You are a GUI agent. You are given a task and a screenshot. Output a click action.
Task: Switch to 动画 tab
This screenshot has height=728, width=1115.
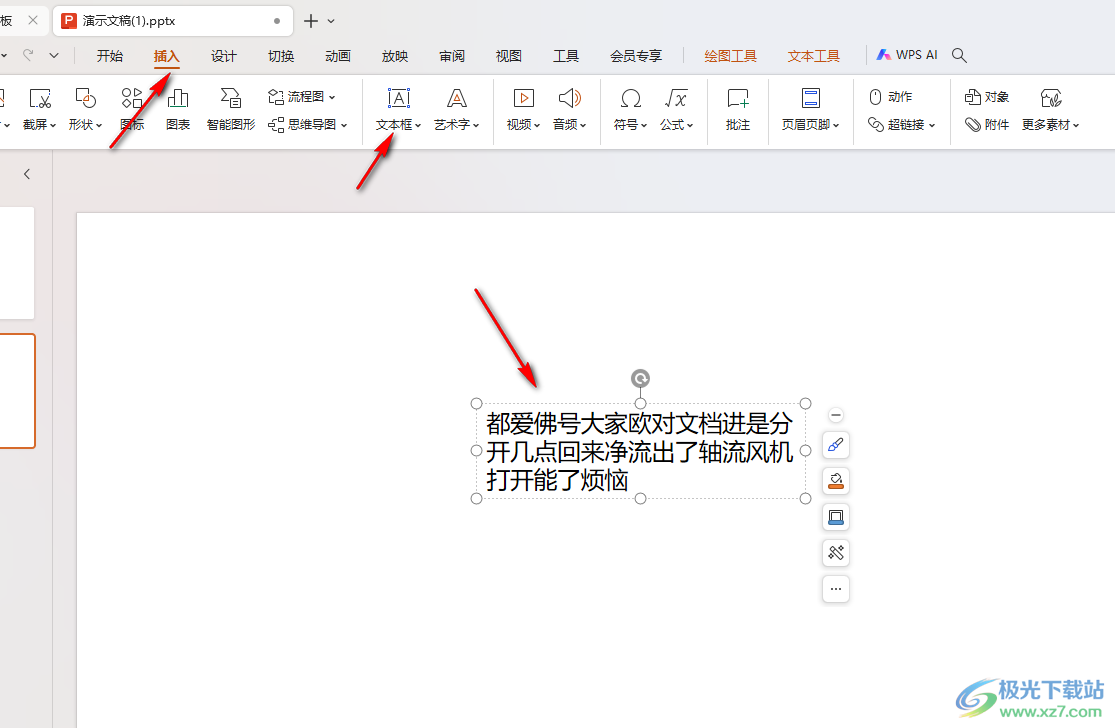point(338,55)
